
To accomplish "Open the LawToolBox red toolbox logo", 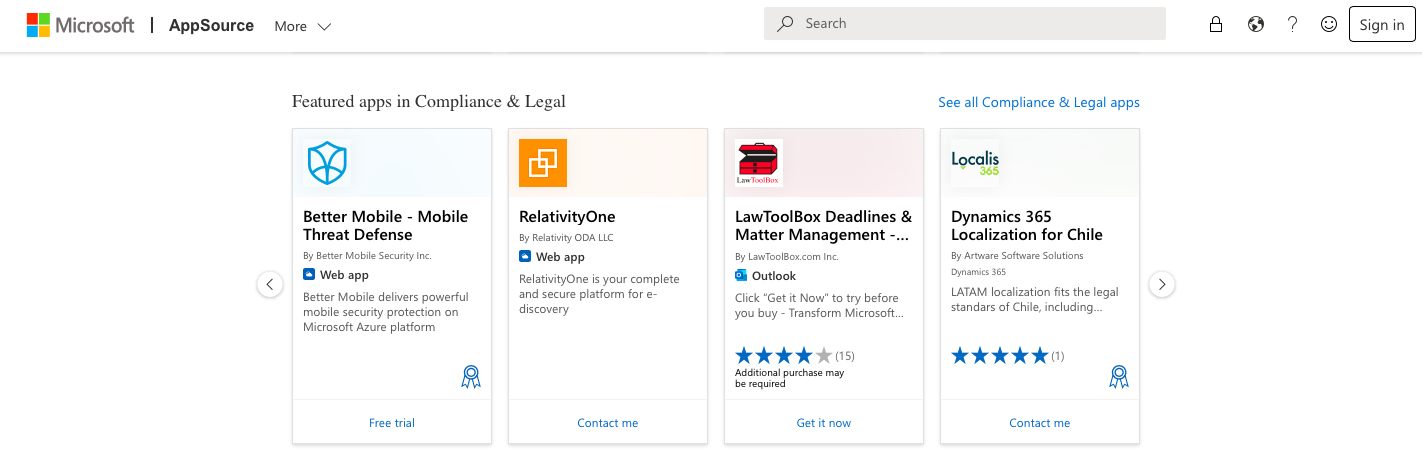I will pyautogui.click(x=759, y=163).
